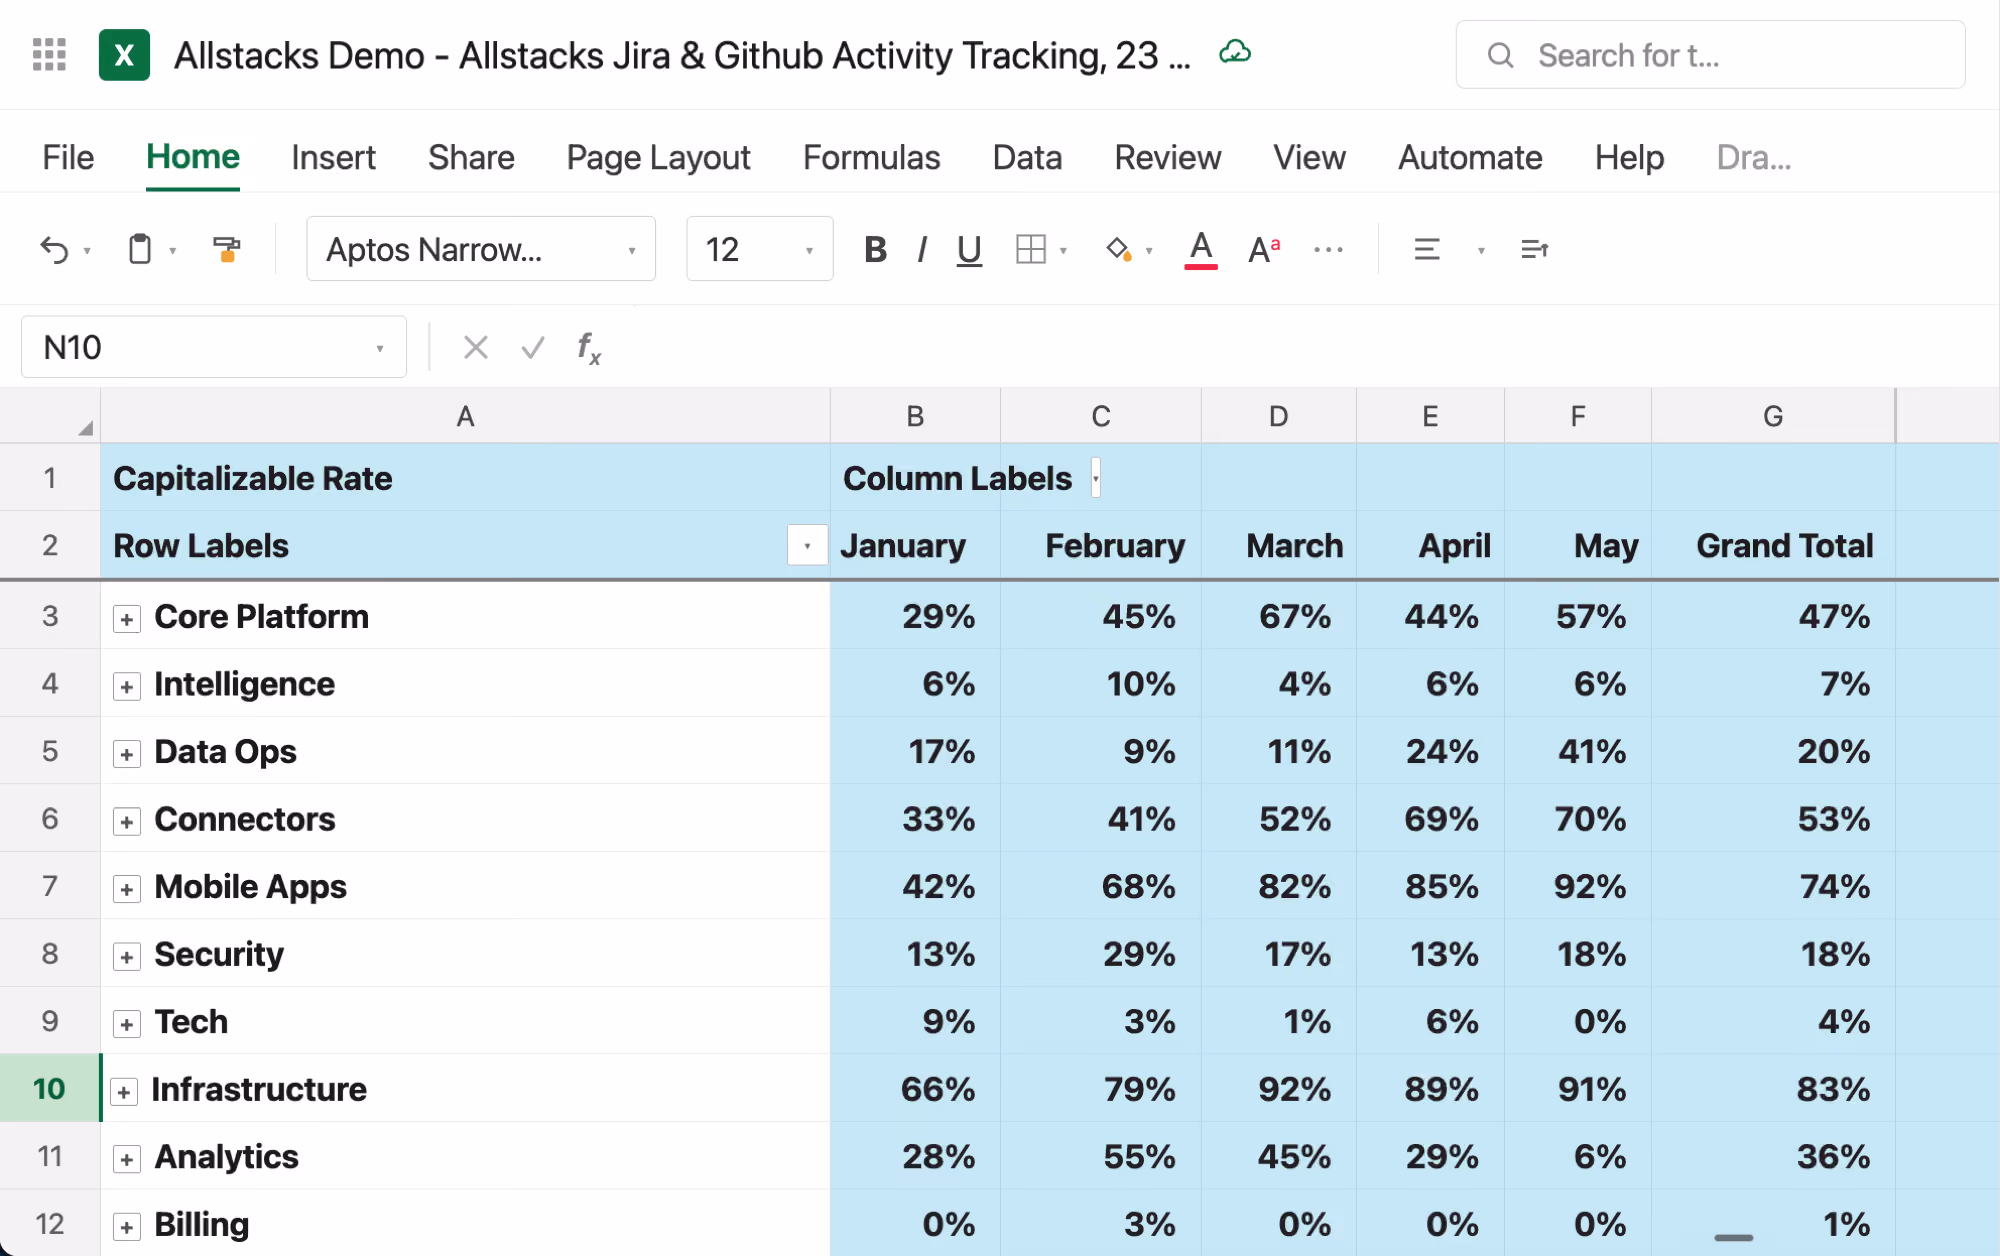
Task: Click the Select All corner triangle
Action: click(84, 428)
